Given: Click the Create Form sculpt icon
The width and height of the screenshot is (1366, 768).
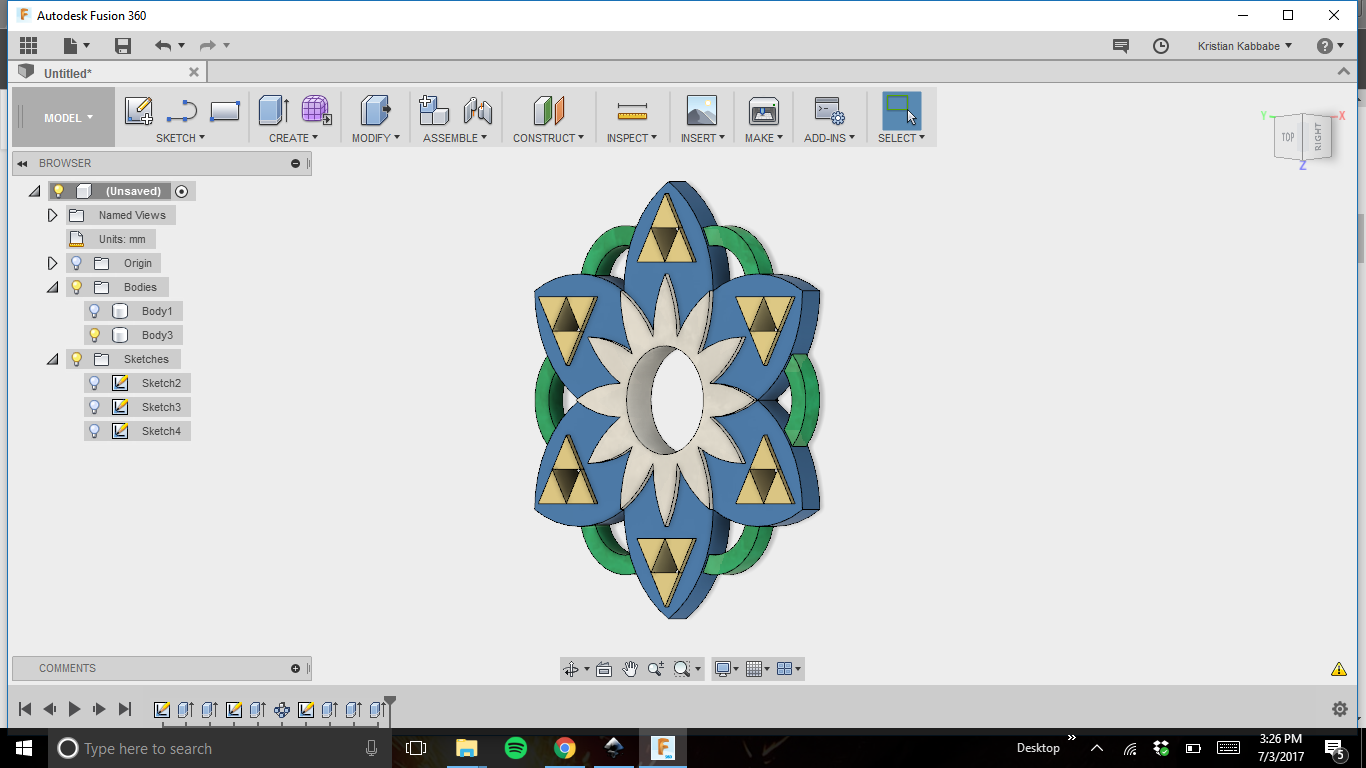Looking at the screenshot, I should 317,110.
